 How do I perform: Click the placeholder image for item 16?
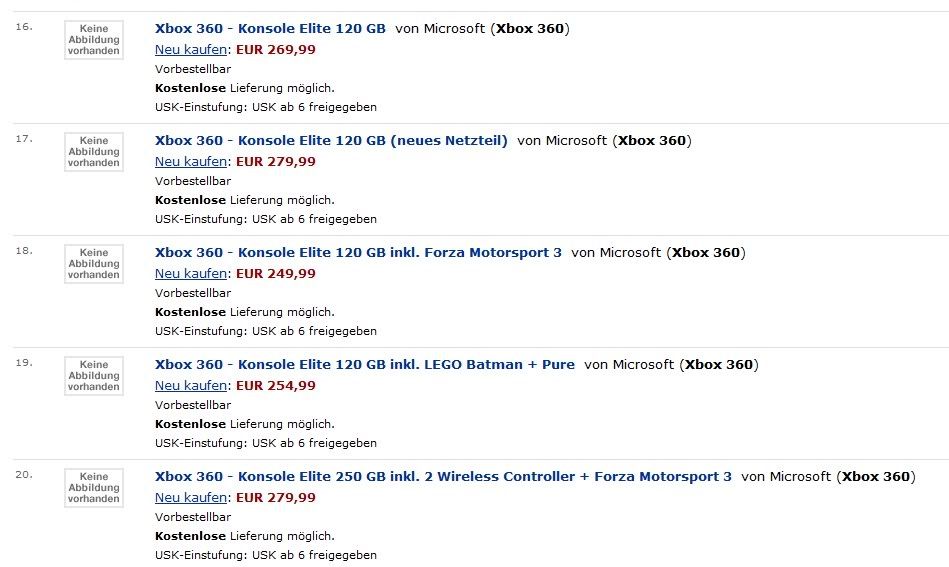point(94,40)
